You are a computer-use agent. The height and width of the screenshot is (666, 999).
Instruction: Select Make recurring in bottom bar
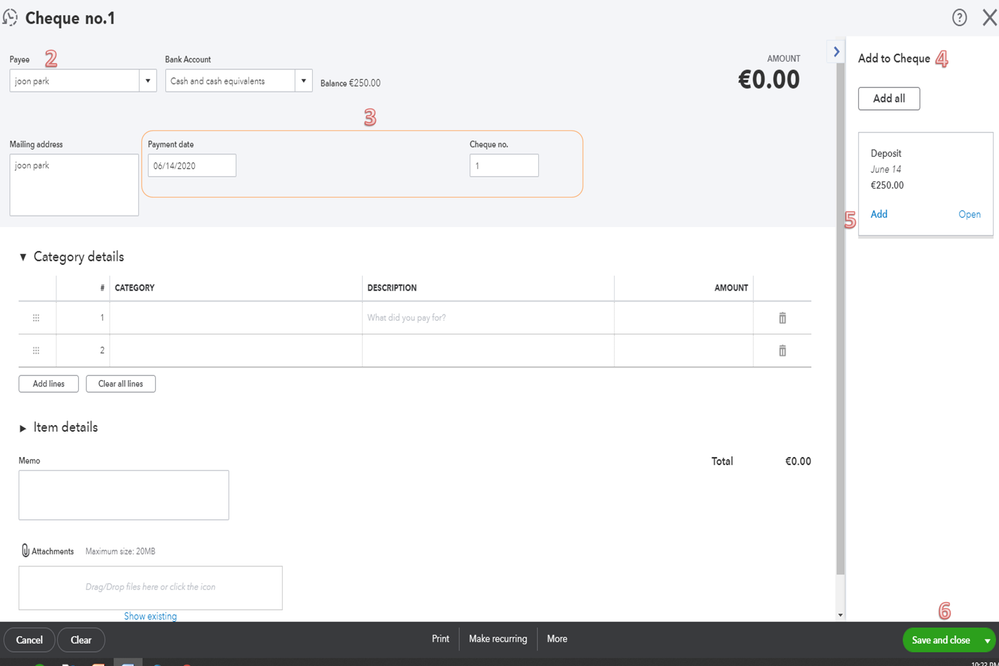497,639
